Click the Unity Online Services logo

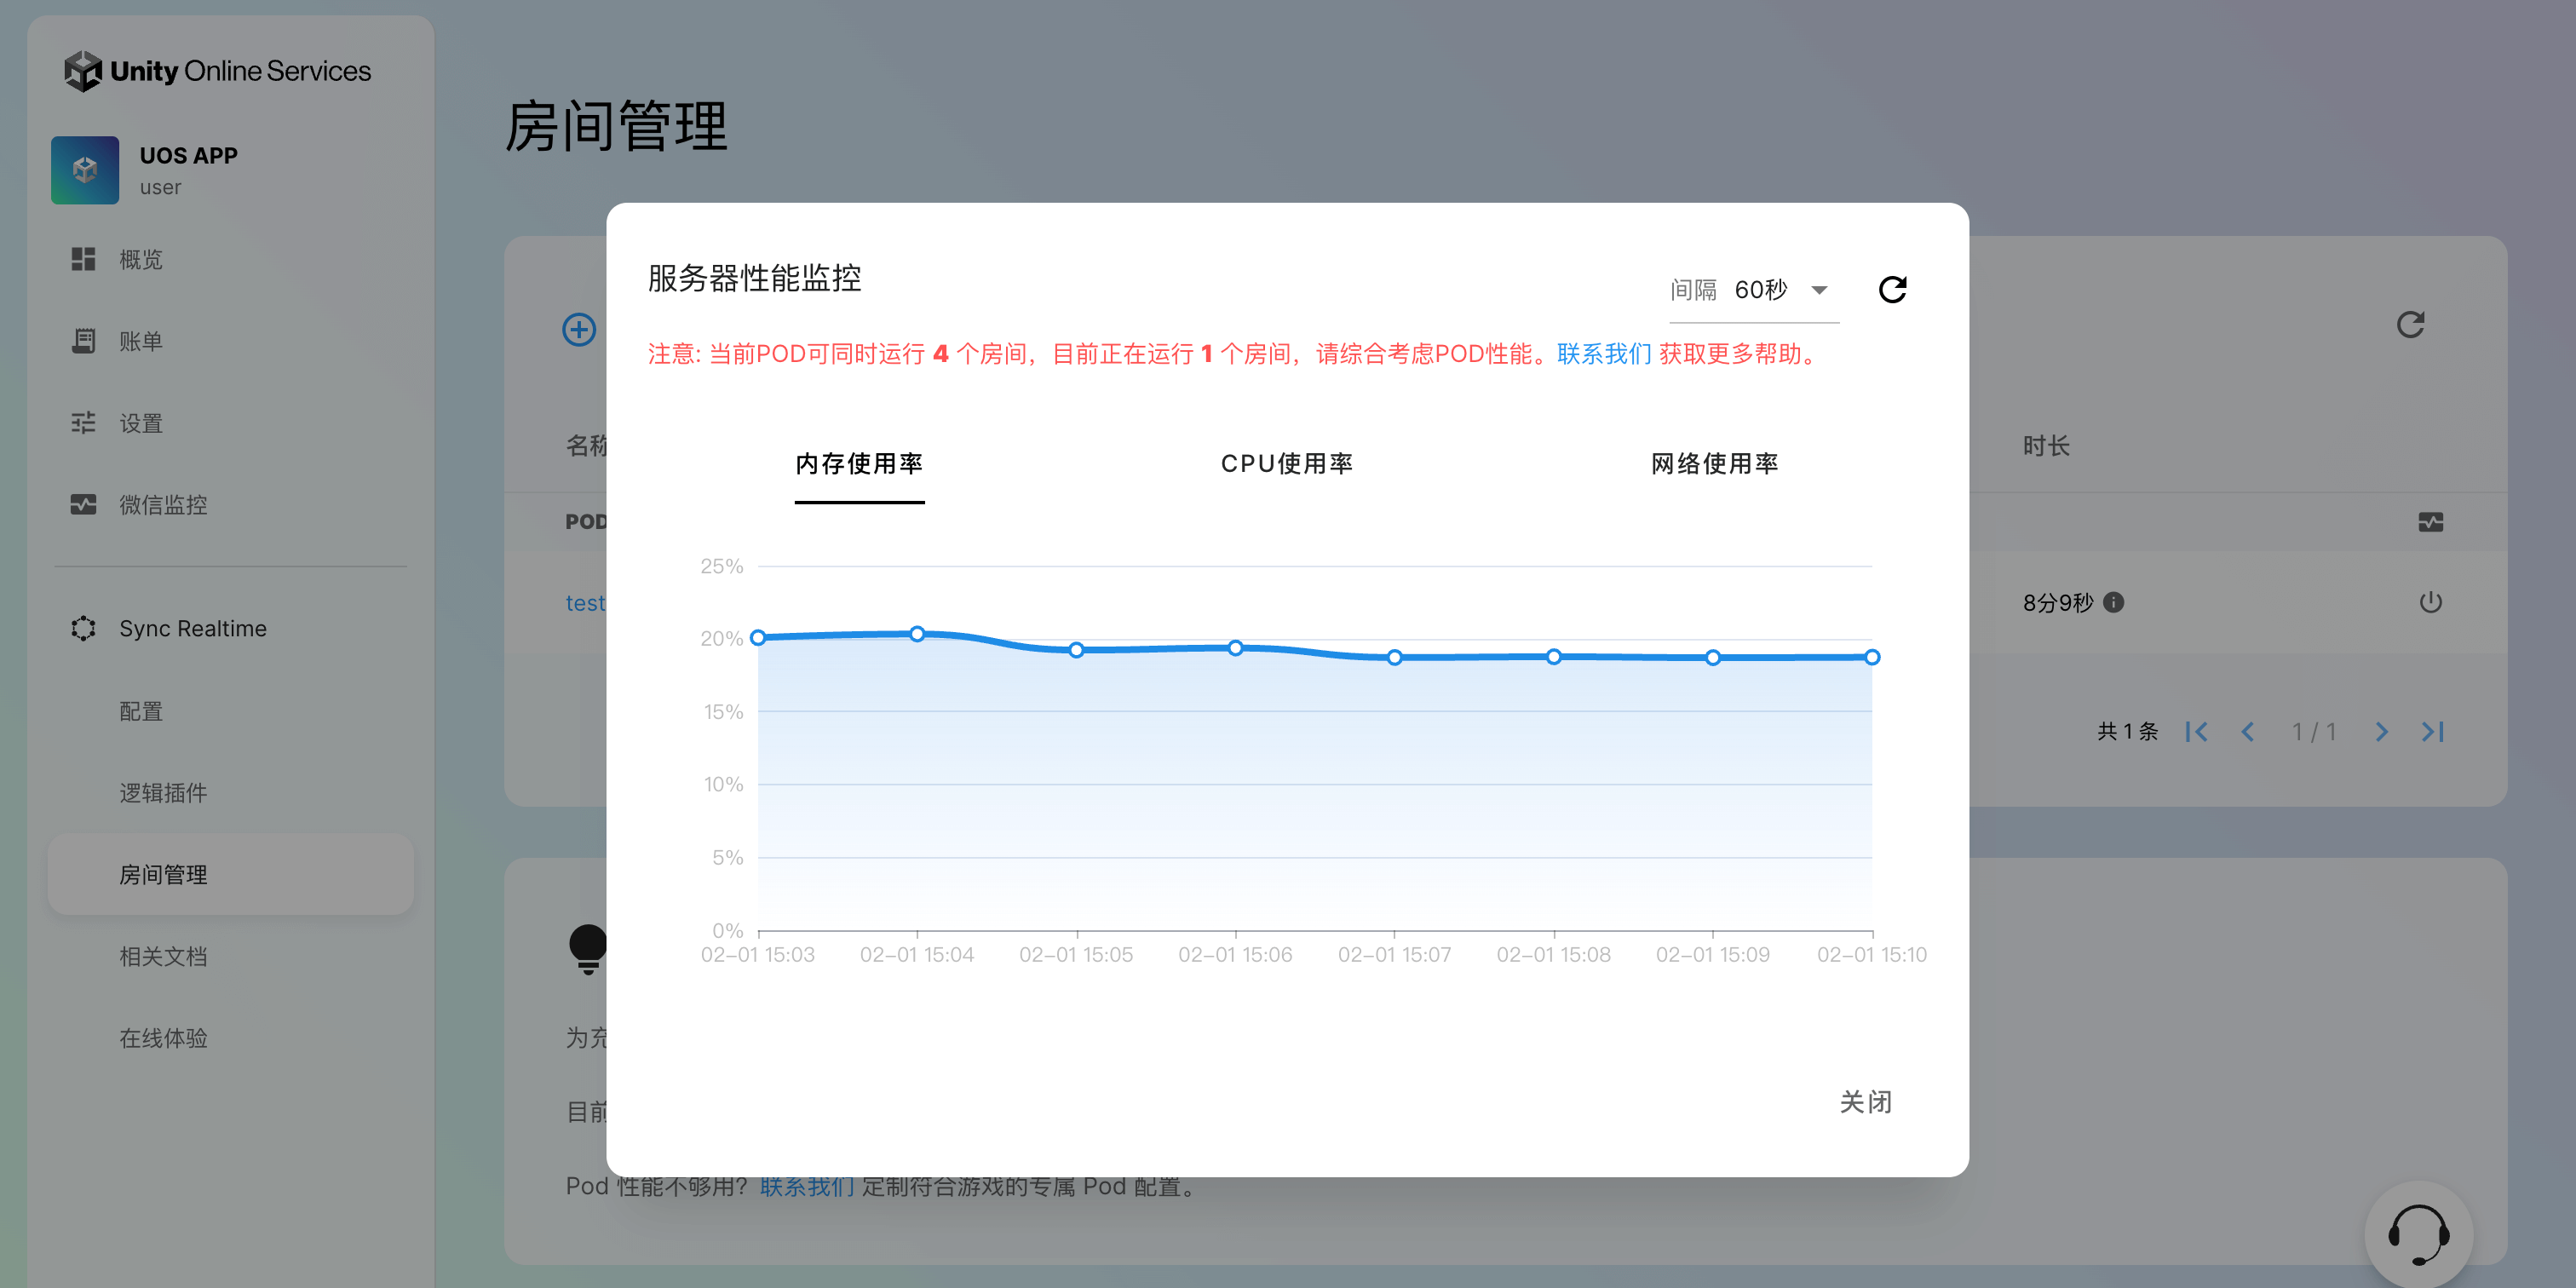point(217,71)
